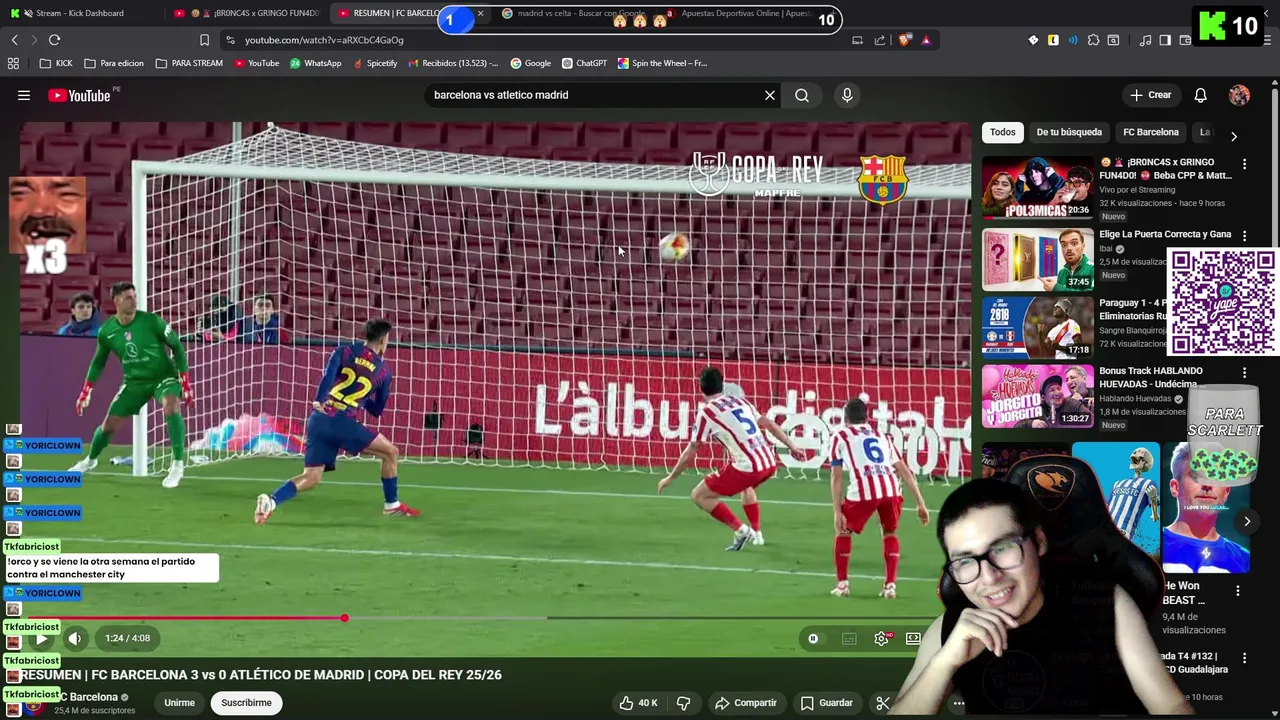The width and height of the screenshot is (1280, 720).
Task: Go back in the browser
Action: (x=14, y=40)
